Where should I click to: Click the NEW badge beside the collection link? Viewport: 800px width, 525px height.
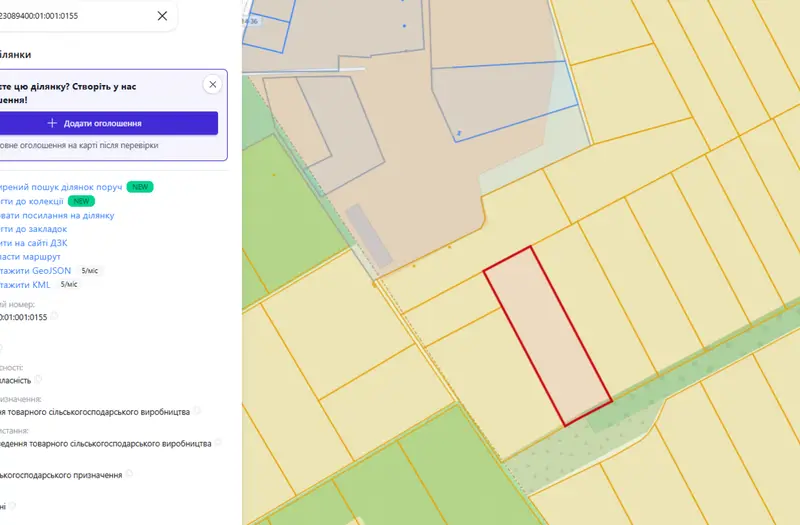(81, 202)
